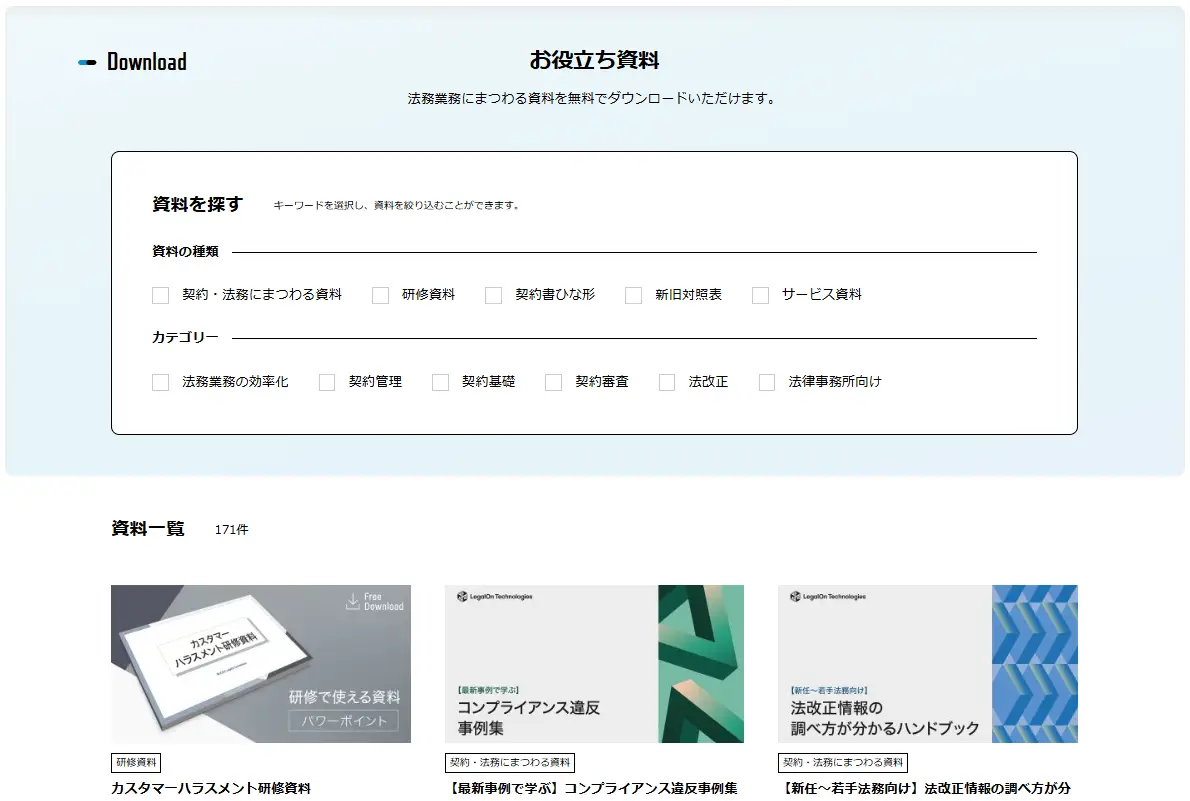The image size is (1190, 801).
Task: Toggle the 法務業務の効率化 category filter
Action: coord(160,381)
